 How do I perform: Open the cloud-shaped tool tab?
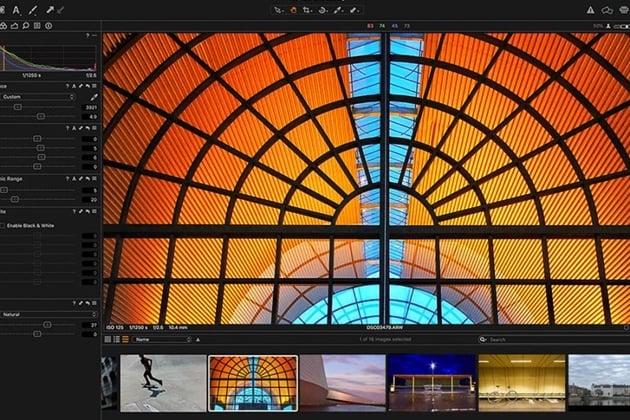(14, 26)
